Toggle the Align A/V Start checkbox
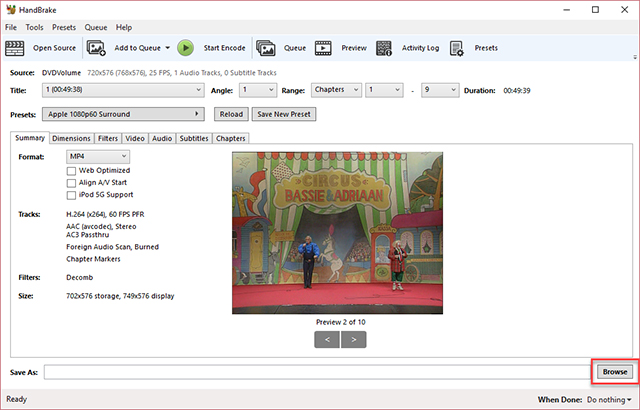 click(71, 183)
